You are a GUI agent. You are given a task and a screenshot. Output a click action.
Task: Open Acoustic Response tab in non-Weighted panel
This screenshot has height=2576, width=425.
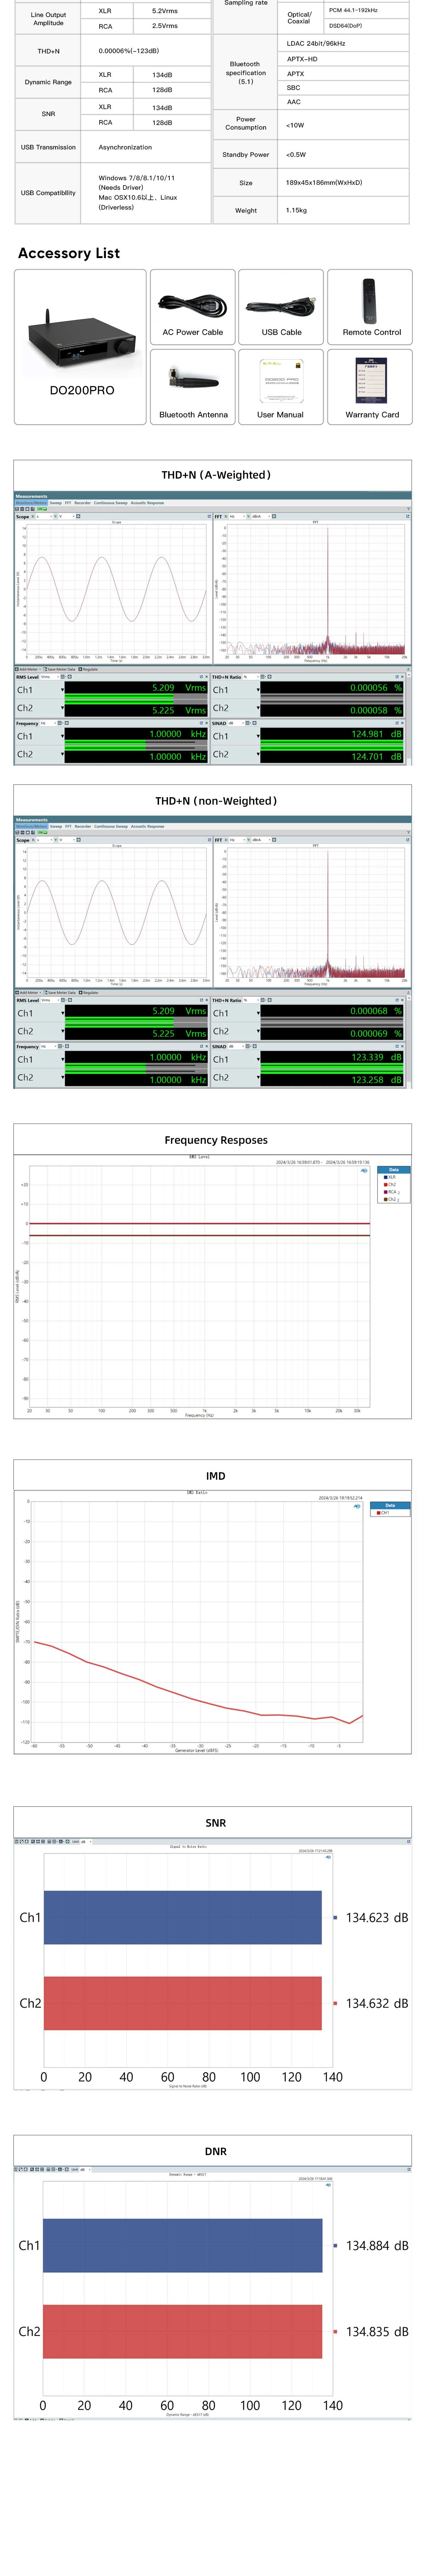(x=147, y=827)
